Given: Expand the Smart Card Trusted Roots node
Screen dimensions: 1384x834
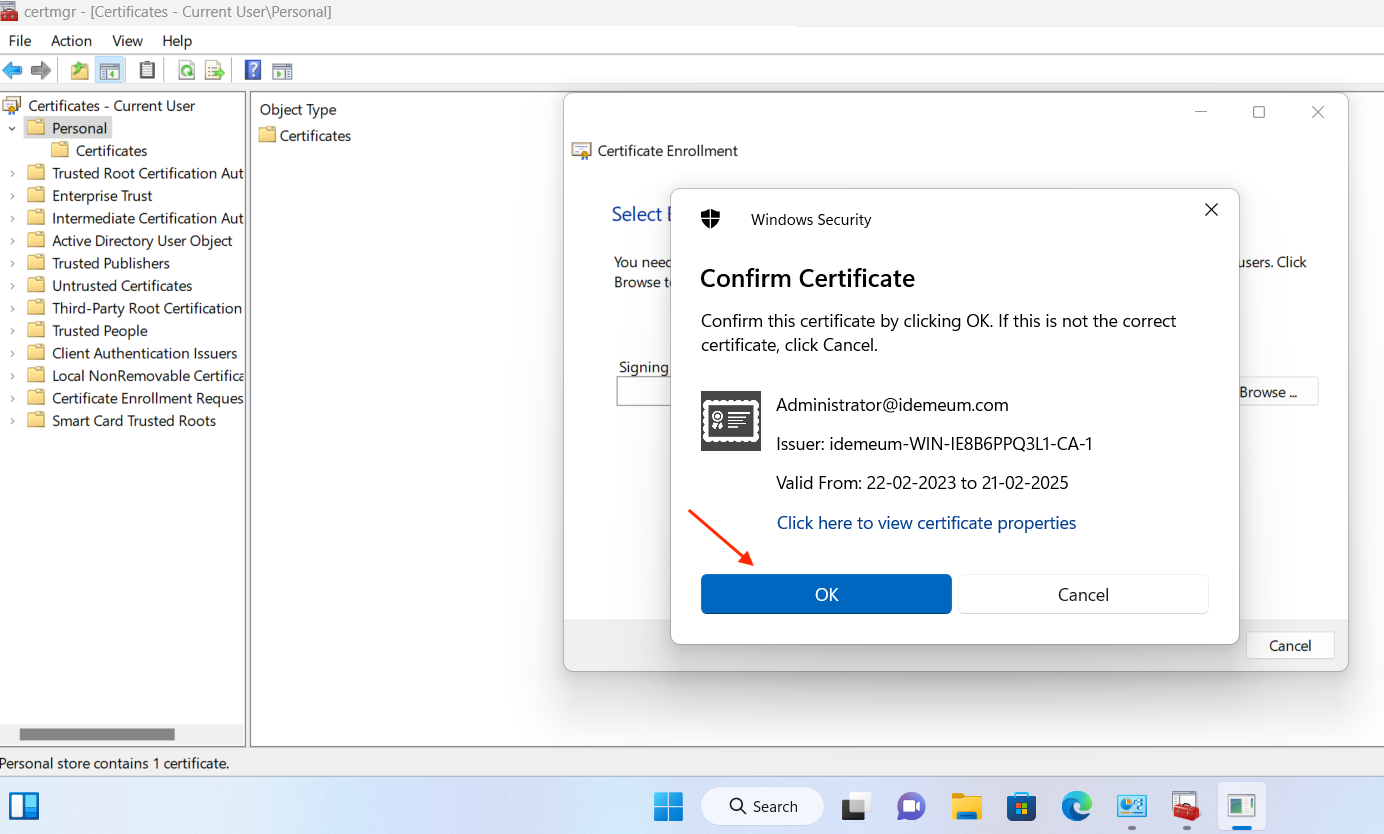Looking at the screenshot, I should click(x=12, y=421).
